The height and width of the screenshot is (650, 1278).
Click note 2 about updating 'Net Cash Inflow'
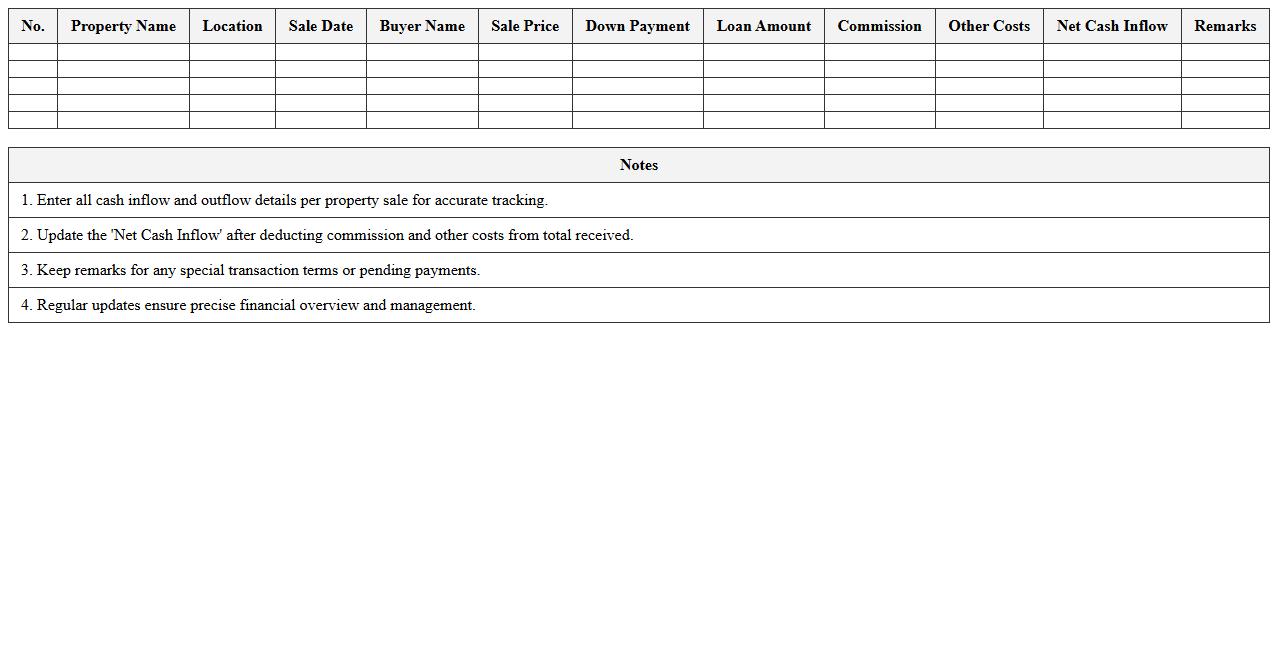click(327, 235)
